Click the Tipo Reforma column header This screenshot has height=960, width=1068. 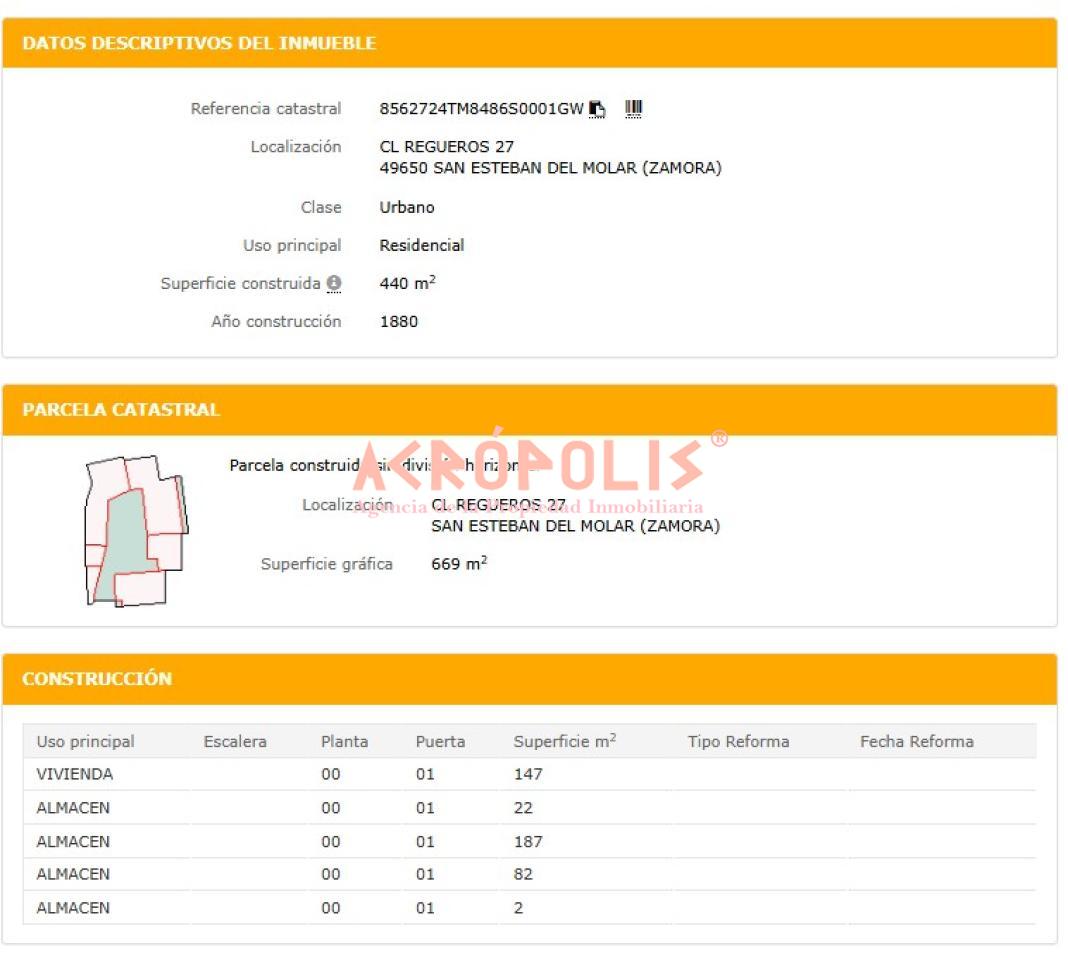point(738,742)
